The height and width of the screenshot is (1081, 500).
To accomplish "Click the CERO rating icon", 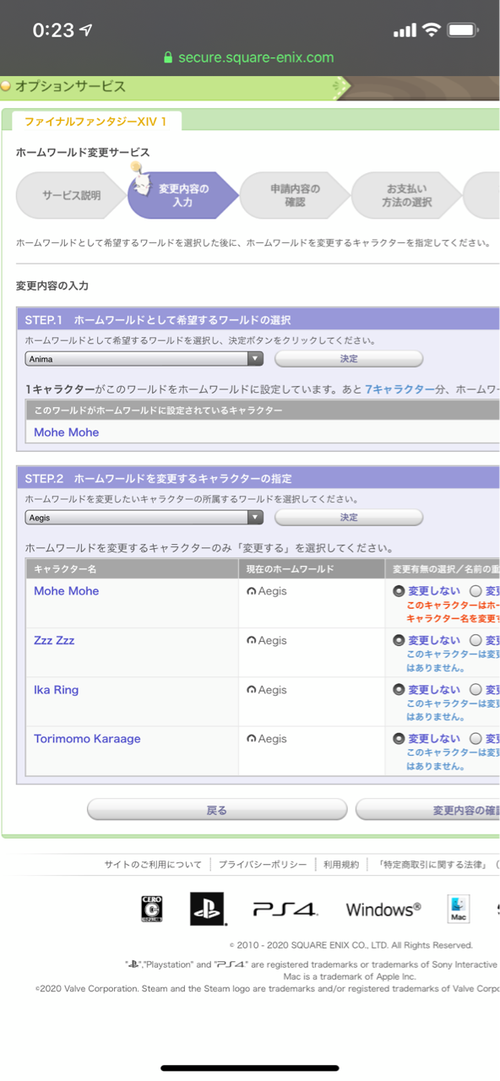I will 152,909.
